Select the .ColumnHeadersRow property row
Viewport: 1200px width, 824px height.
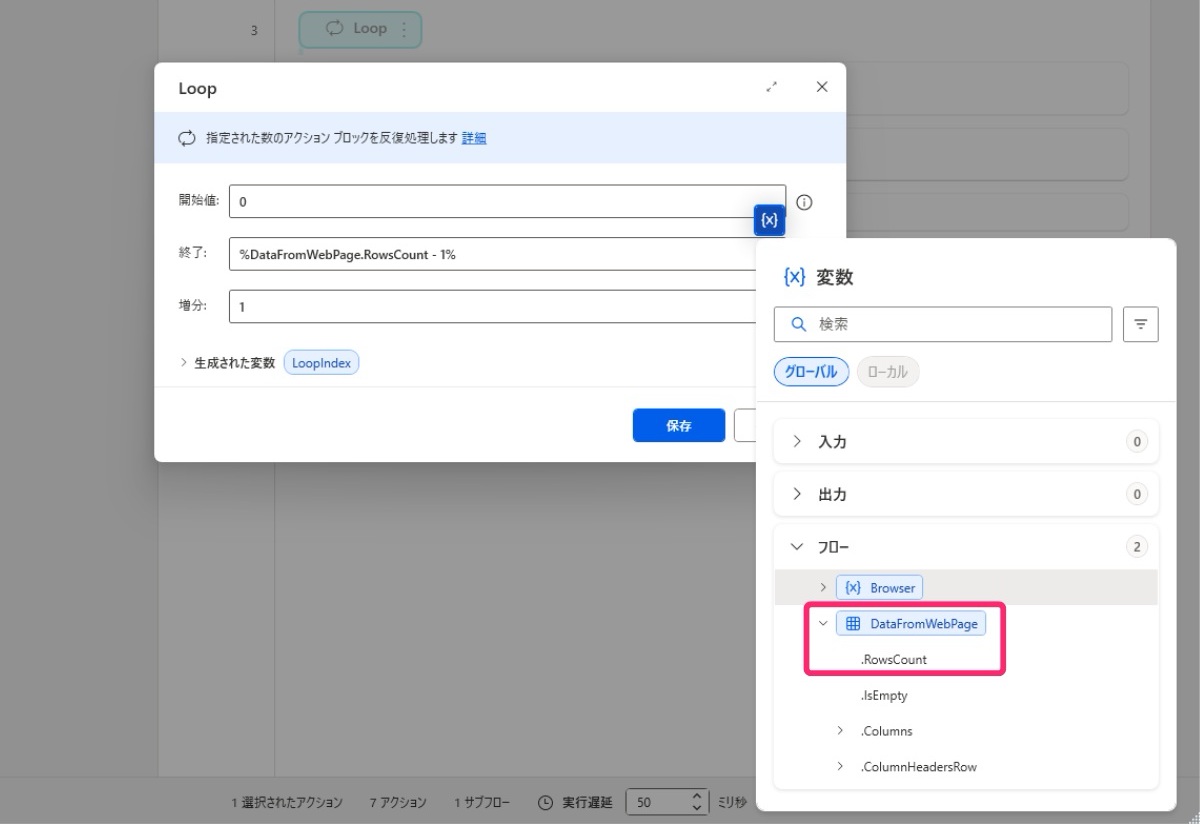pos(918,767)
